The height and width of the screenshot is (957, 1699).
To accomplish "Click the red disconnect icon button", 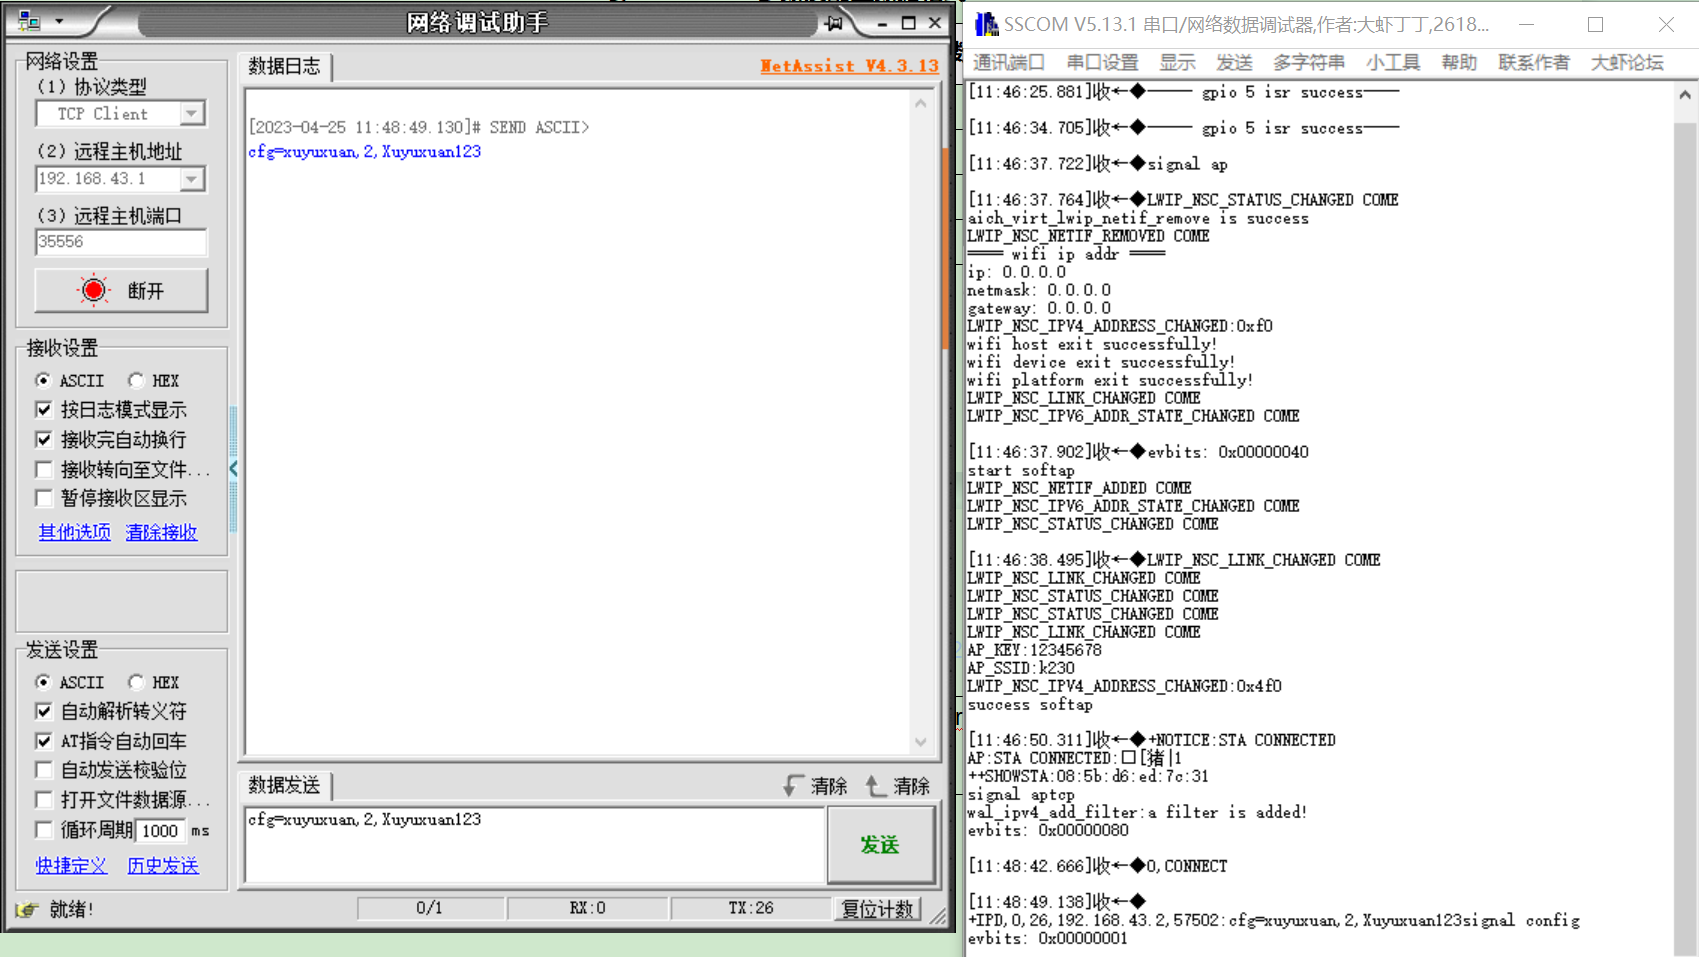I will pyautogui.click(x=94, y=290).
